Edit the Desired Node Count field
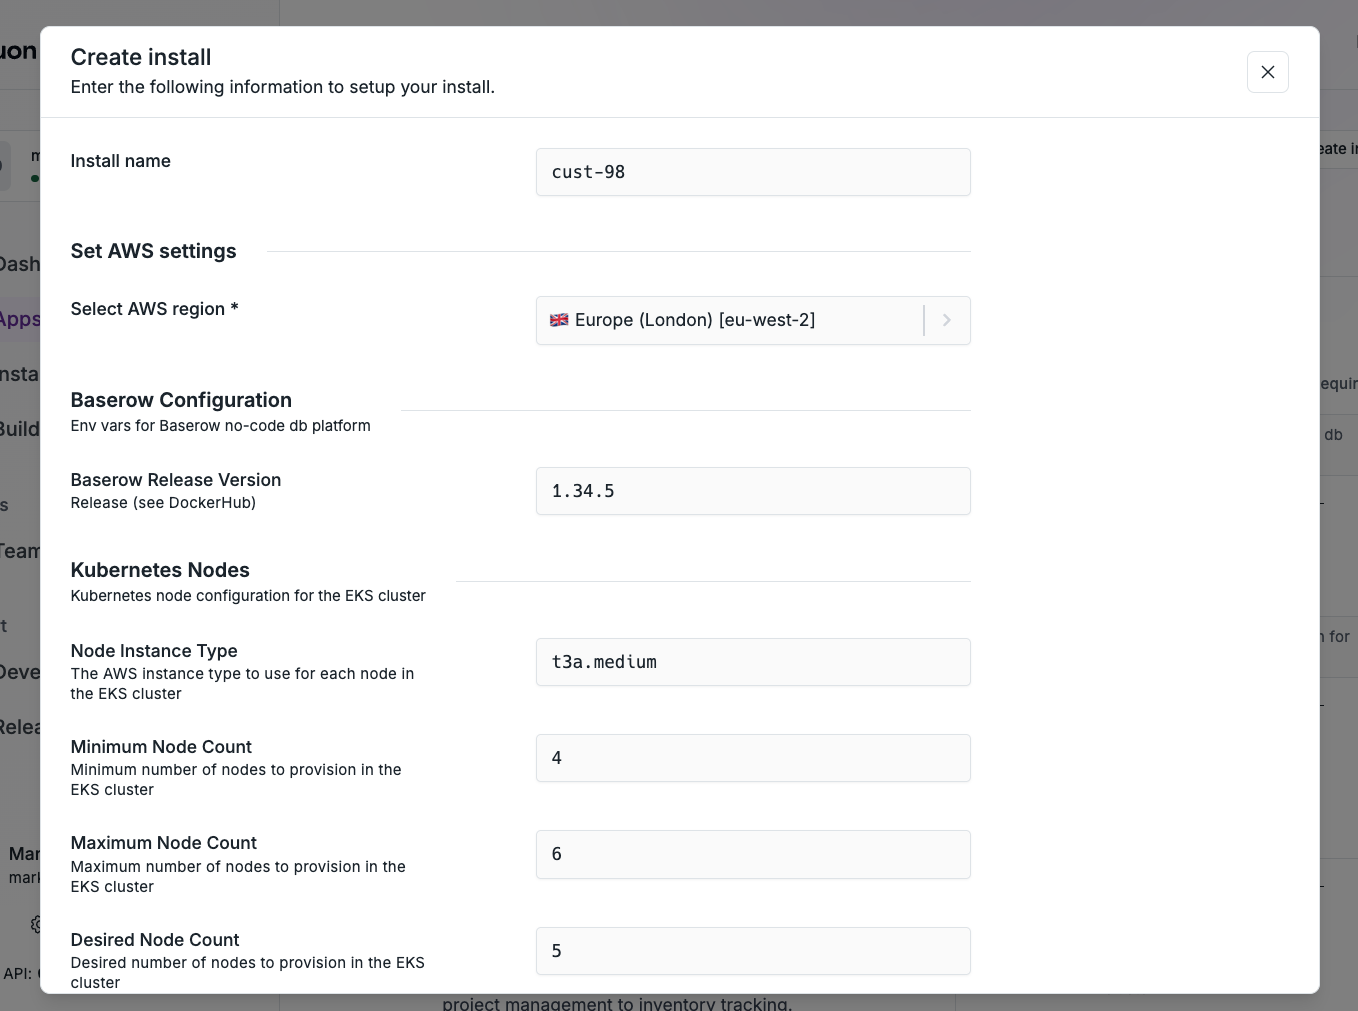 click(753, 951)
